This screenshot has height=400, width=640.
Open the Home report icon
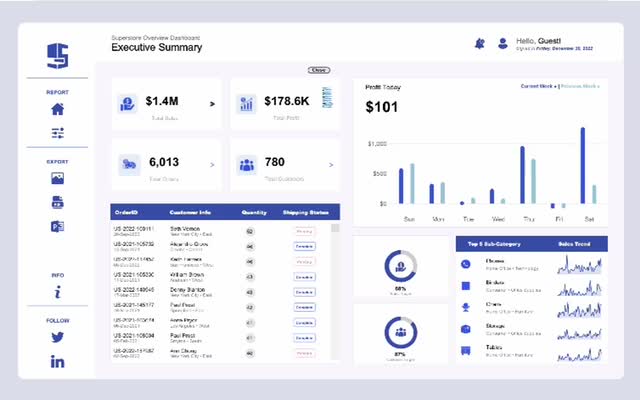pyautogui.click(x=58, y=109)
